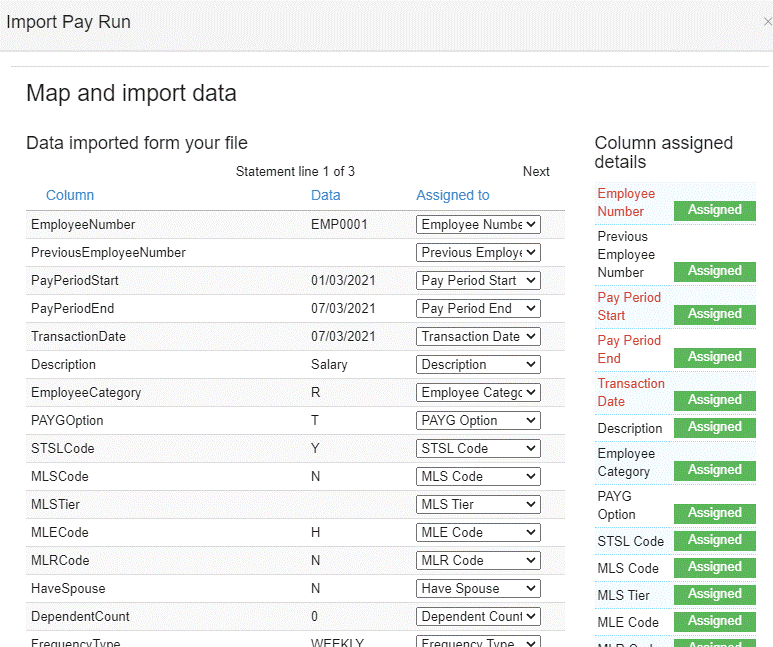Expand the Pay Period Start dropdown
This screenshot has height=647, width=773.
tap(478, 281)
